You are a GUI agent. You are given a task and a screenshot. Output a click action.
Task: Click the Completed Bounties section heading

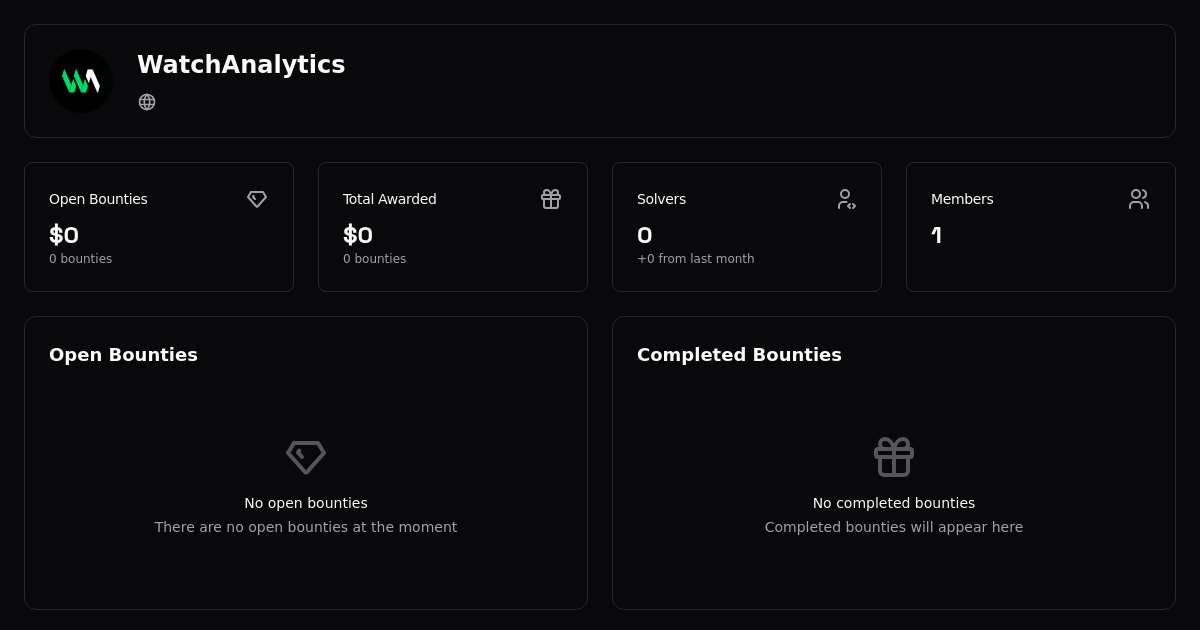[739, 355]
